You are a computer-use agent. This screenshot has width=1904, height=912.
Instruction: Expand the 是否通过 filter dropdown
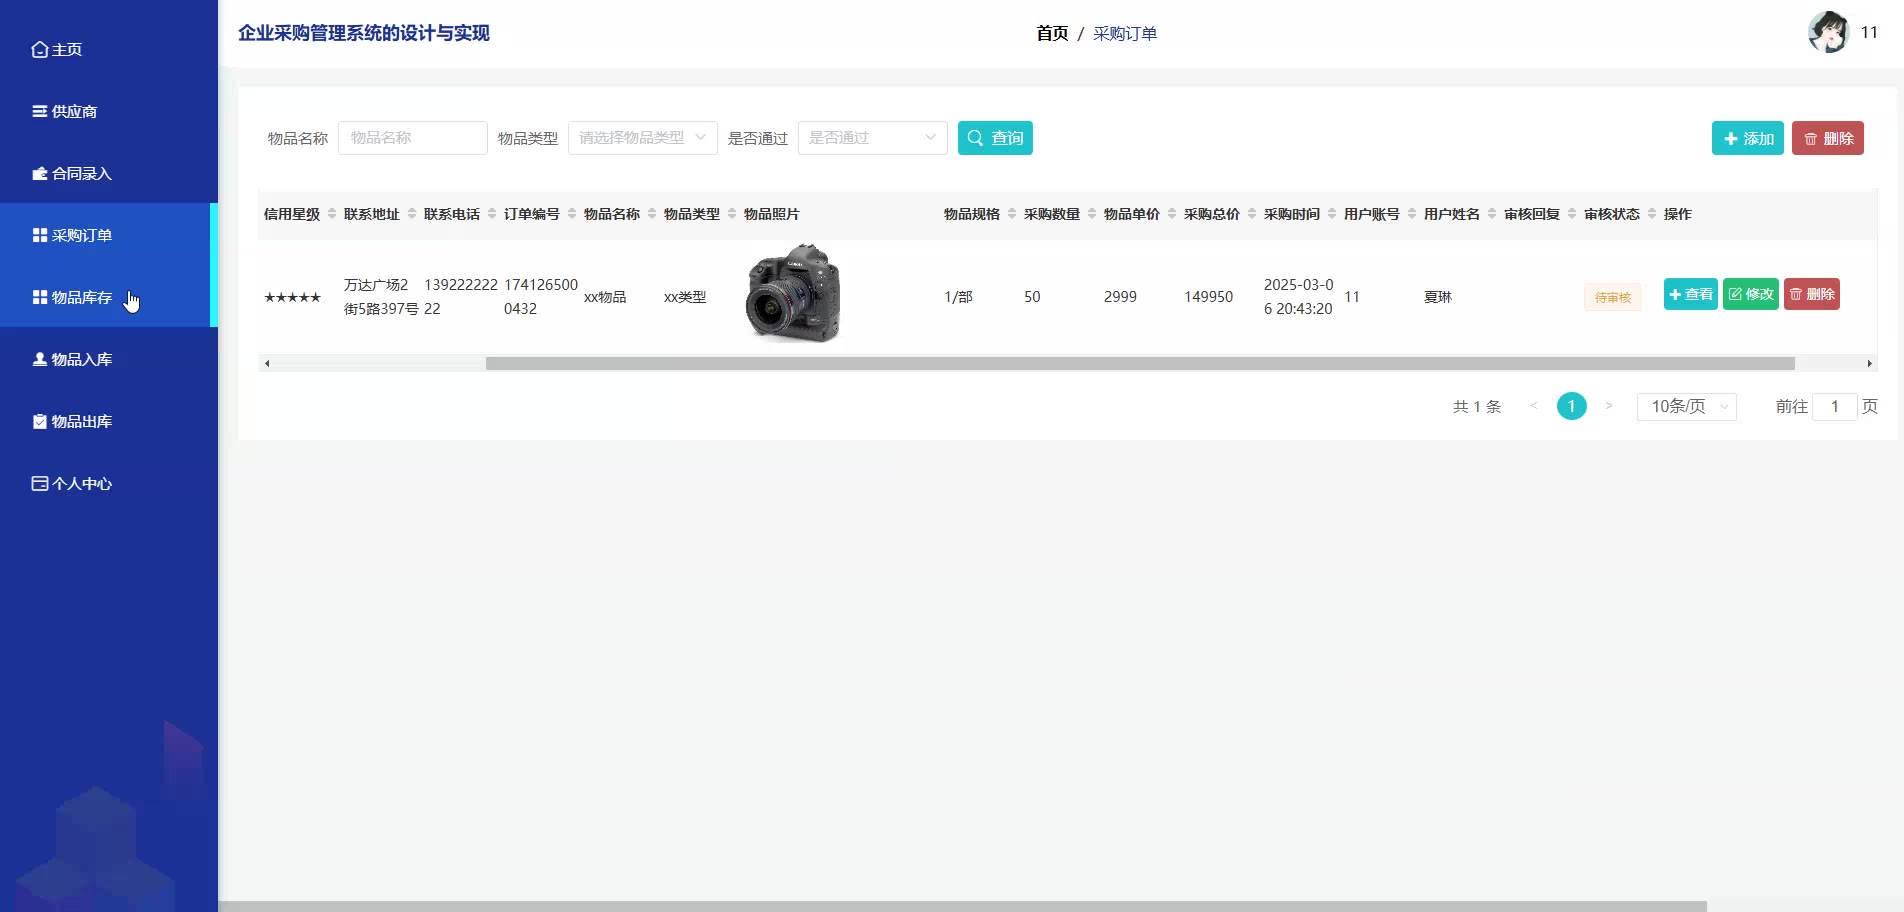[x=873, y=138]
